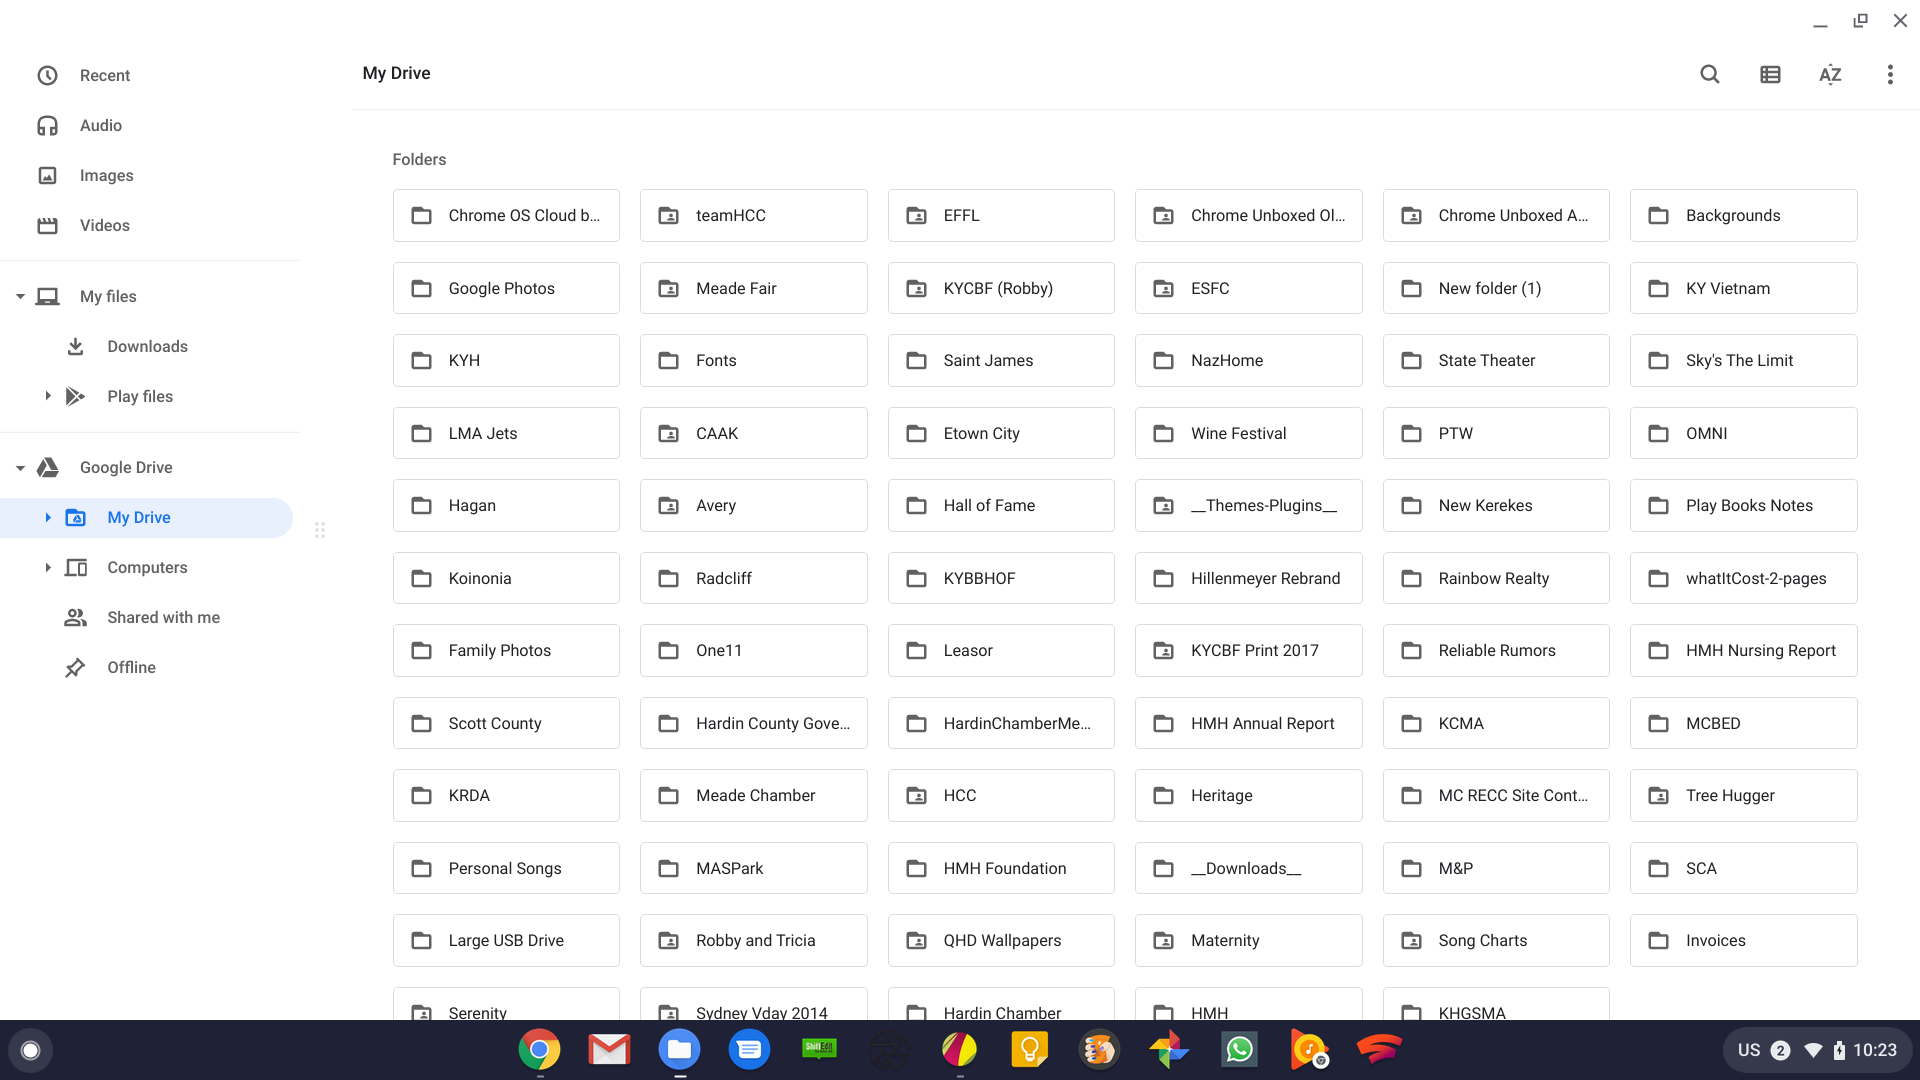The image size is (1920, 1080).
Task: Switch to list view layout
Action: tap(1770, 74)
